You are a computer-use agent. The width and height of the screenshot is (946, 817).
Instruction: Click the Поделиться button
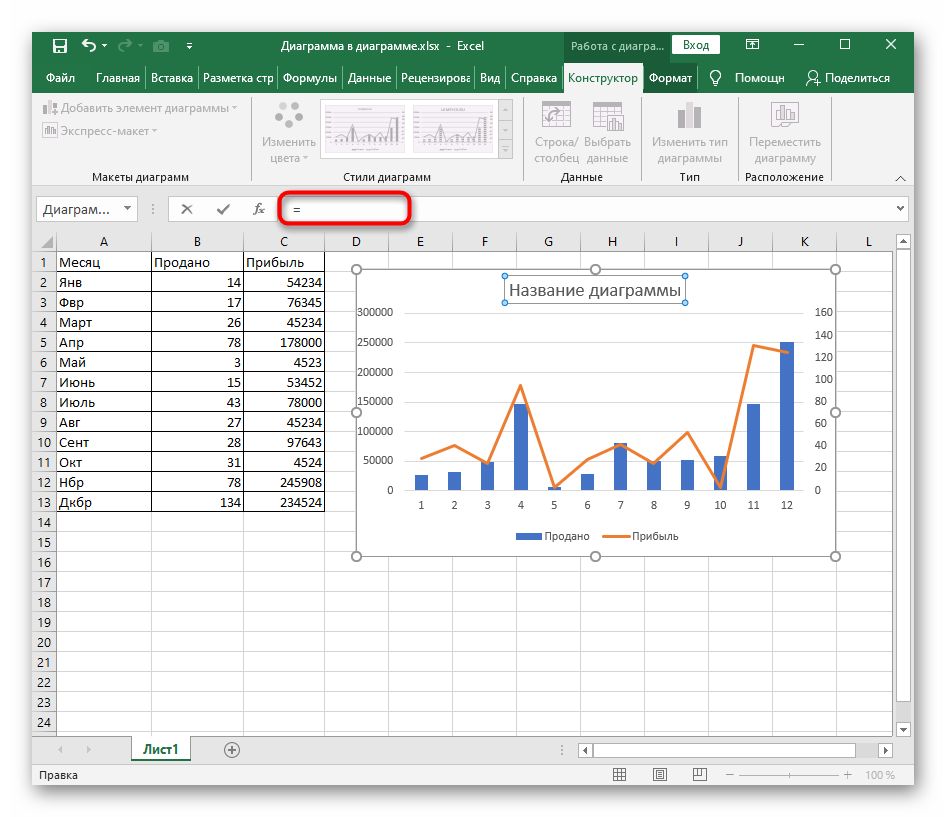pyautogui.click(x=848, y=78)
